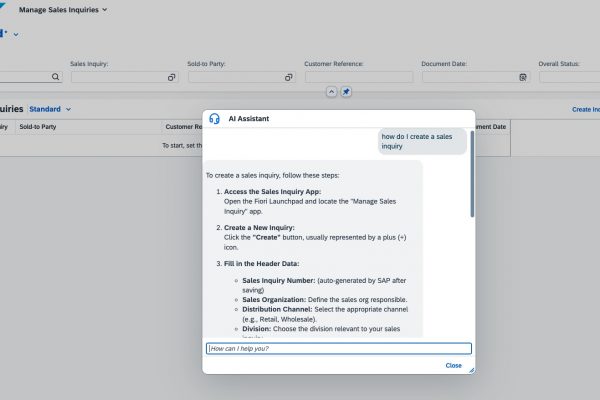Image resolution: width=600 pixels, height=400 pixels.
Task: Click the Sales Inquiry filter input field
Action: tap(124, 77)
